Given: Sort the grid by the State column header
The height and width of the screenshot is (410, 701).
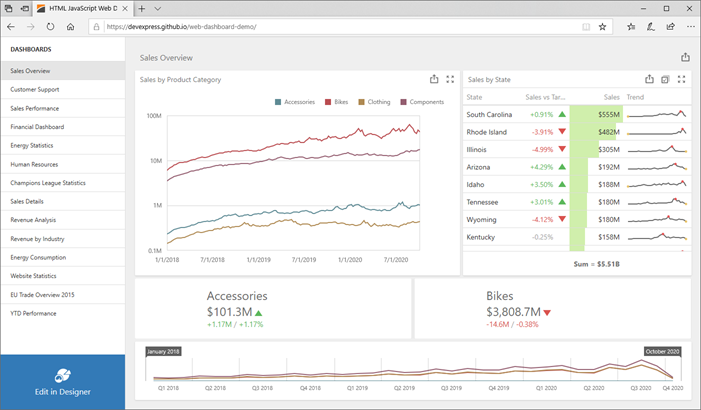Looking at the screenshot, I should 474,97.
